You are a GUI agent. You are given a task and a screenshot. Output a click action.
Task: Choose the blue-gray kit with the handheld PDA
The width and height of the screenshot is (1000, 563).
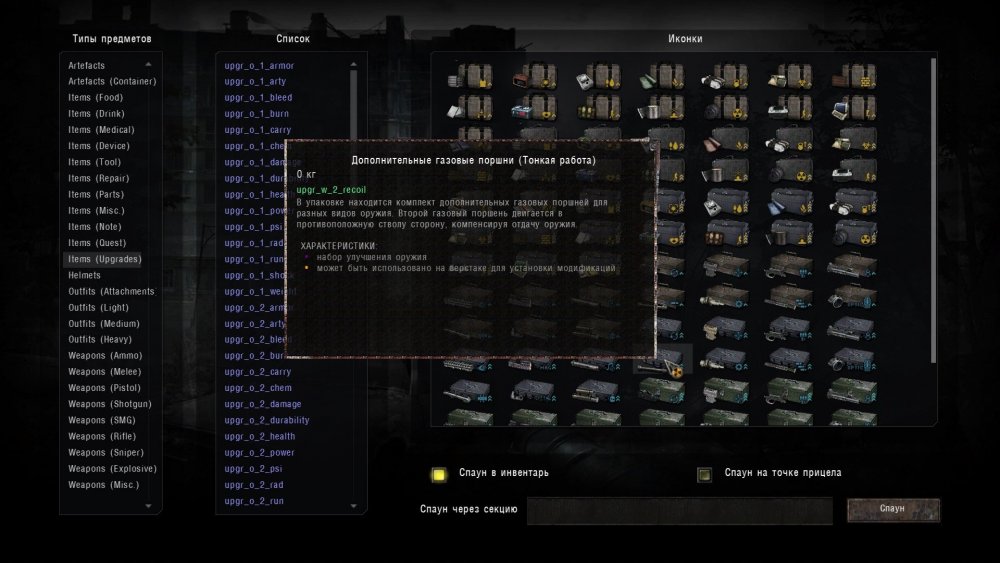(x=726, y=204)
